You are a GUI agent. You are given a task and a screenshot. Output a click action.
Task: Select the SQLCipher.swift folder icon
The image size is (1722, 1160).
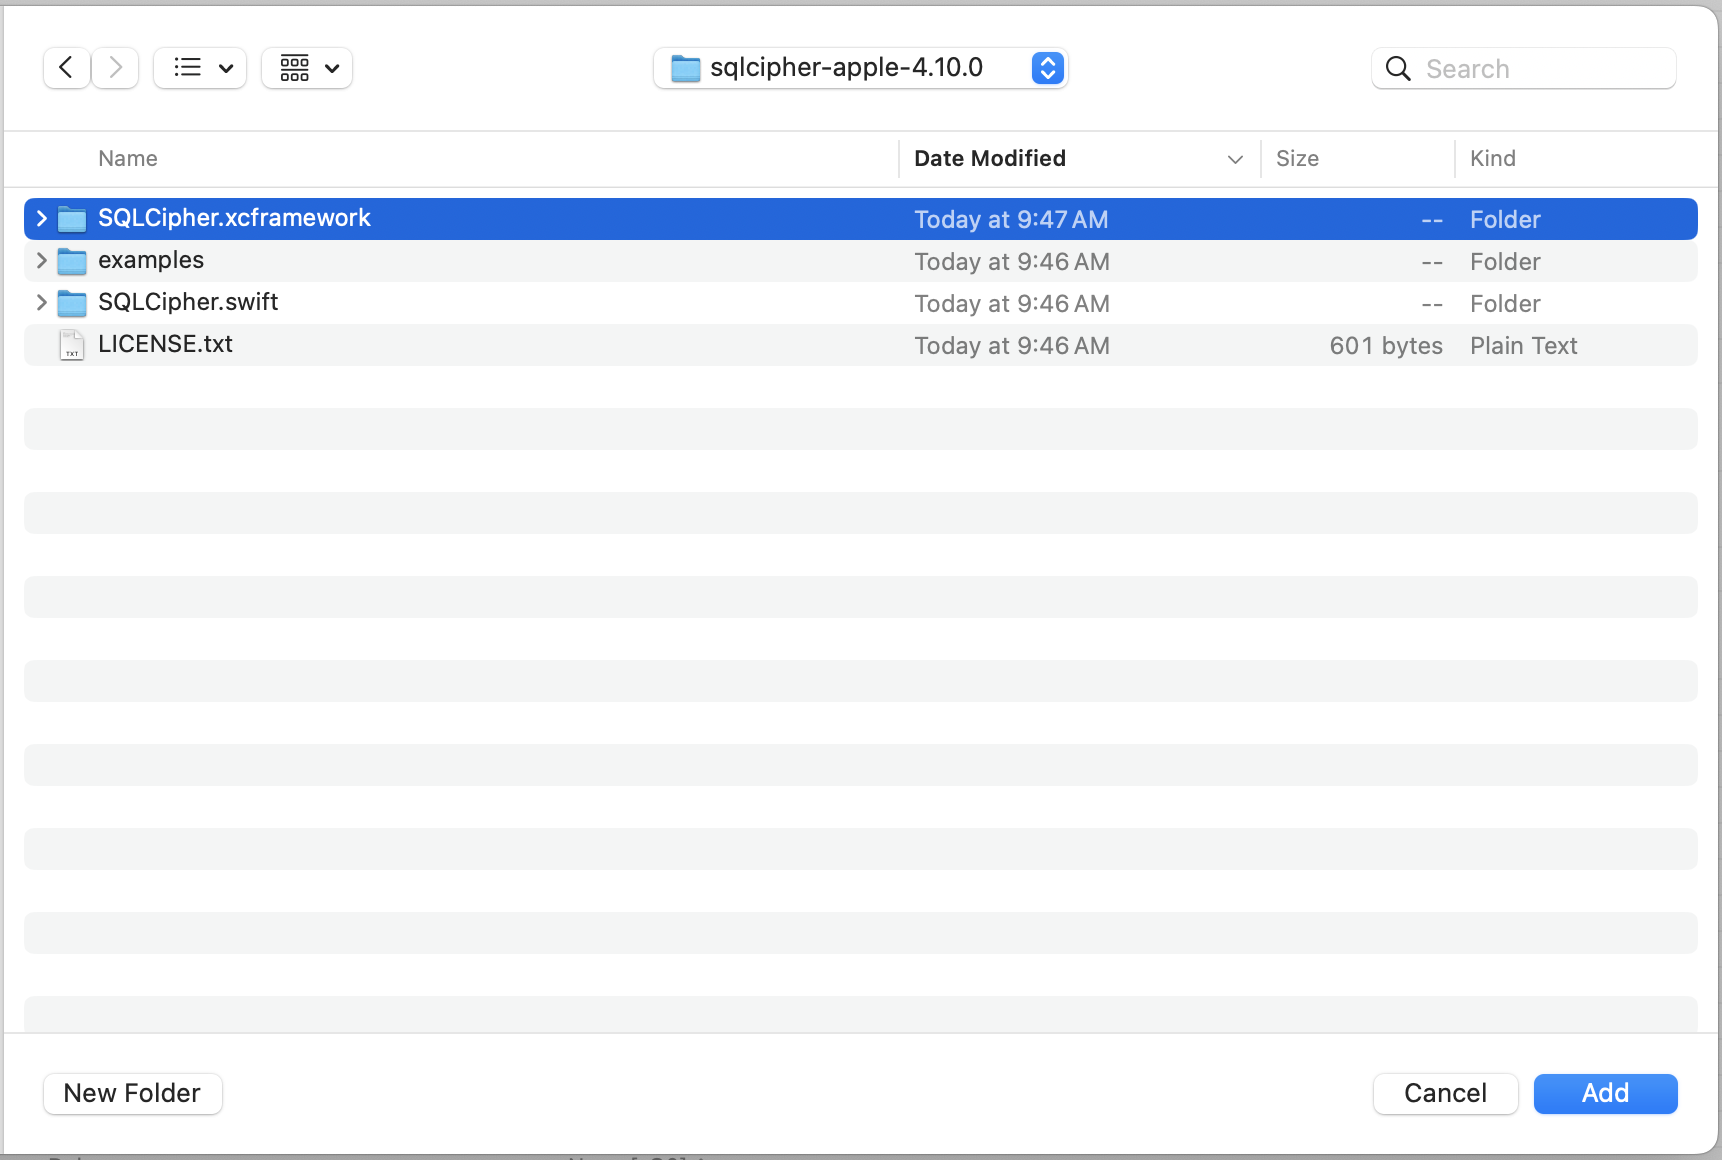pyautogui.click(x=72, y=303)
